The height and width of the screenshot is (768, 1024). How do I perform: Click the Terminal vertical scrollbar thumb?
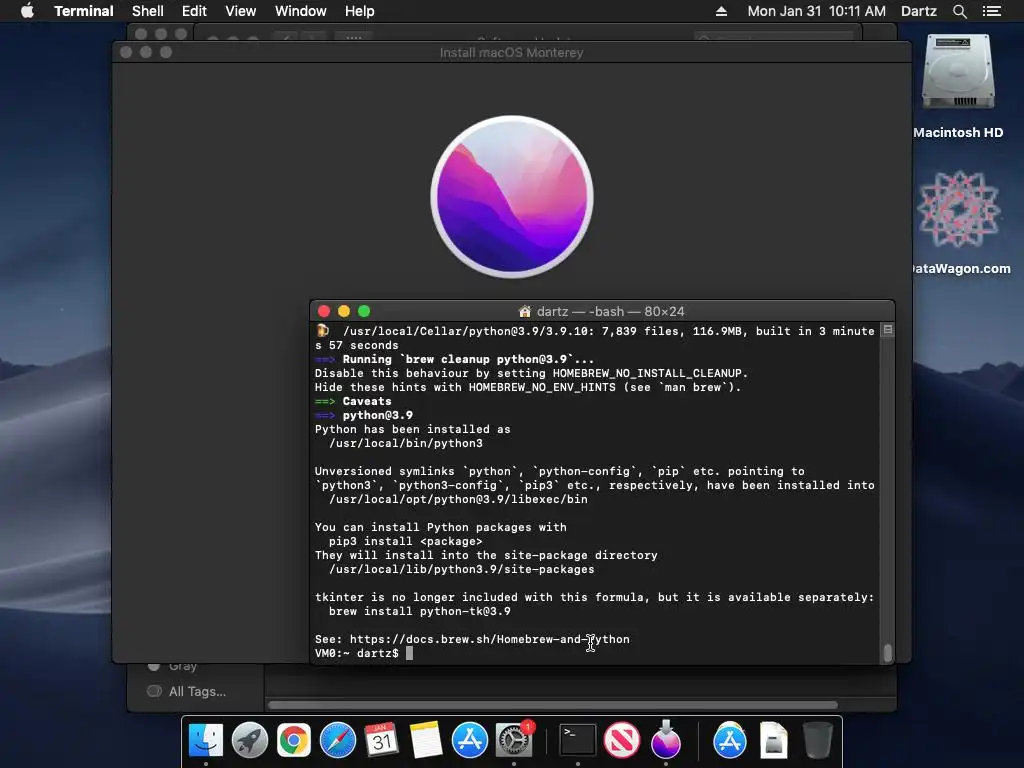coord(888,652)
